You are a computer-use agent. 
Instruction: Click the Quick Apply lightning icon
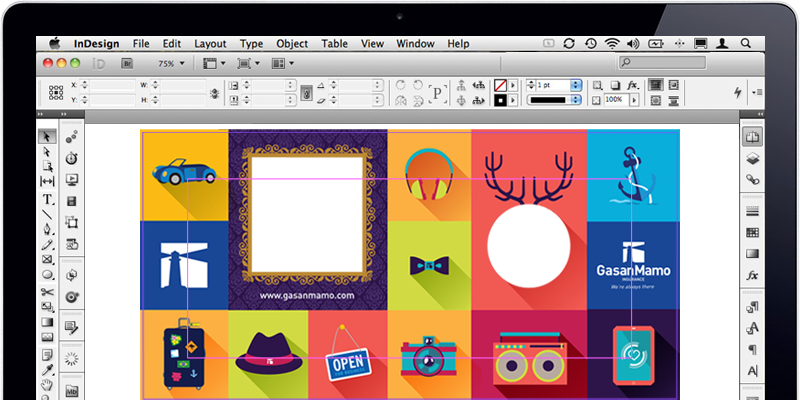pyautogui.click(x=738, y=92)
